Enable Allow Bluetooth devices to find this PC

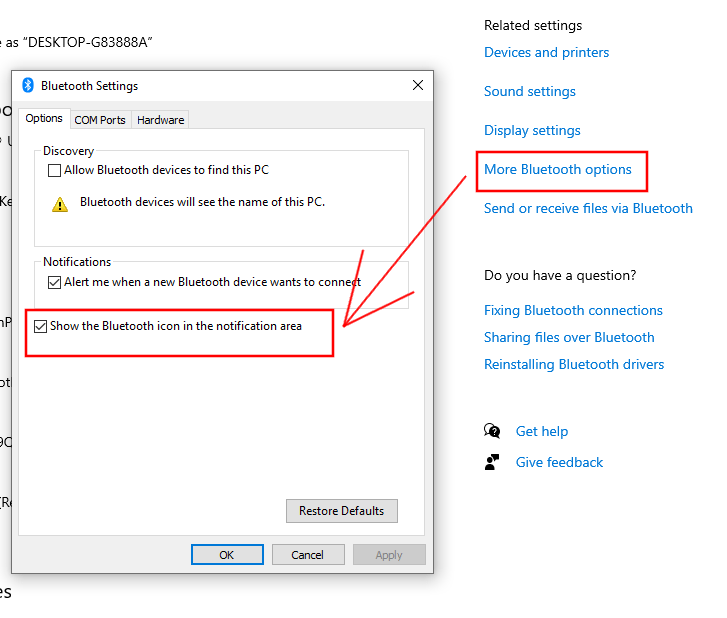pos(54,171)
